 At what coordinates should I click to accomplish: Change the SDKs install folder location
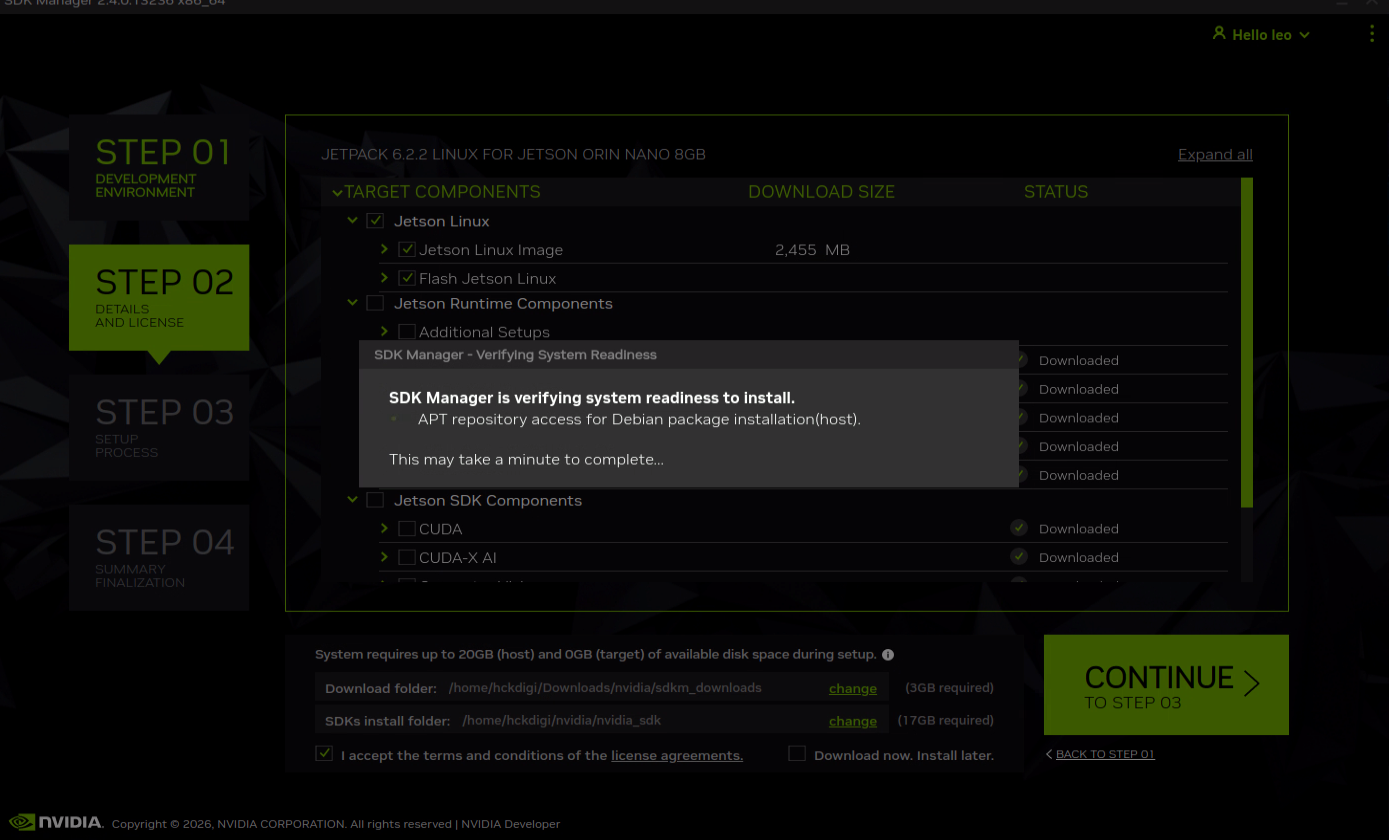[853, 721]
